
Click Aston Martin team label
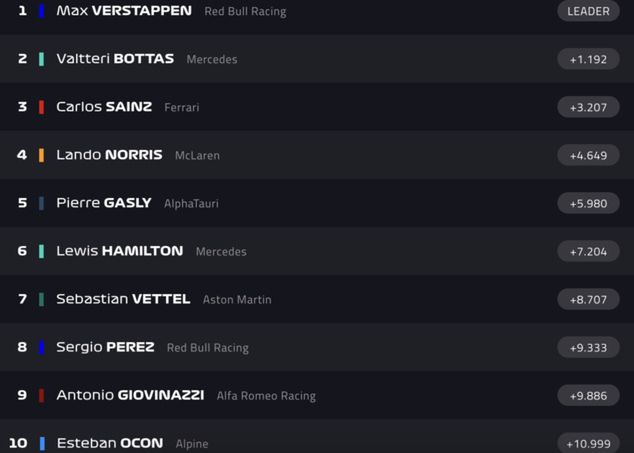point(237,300)
